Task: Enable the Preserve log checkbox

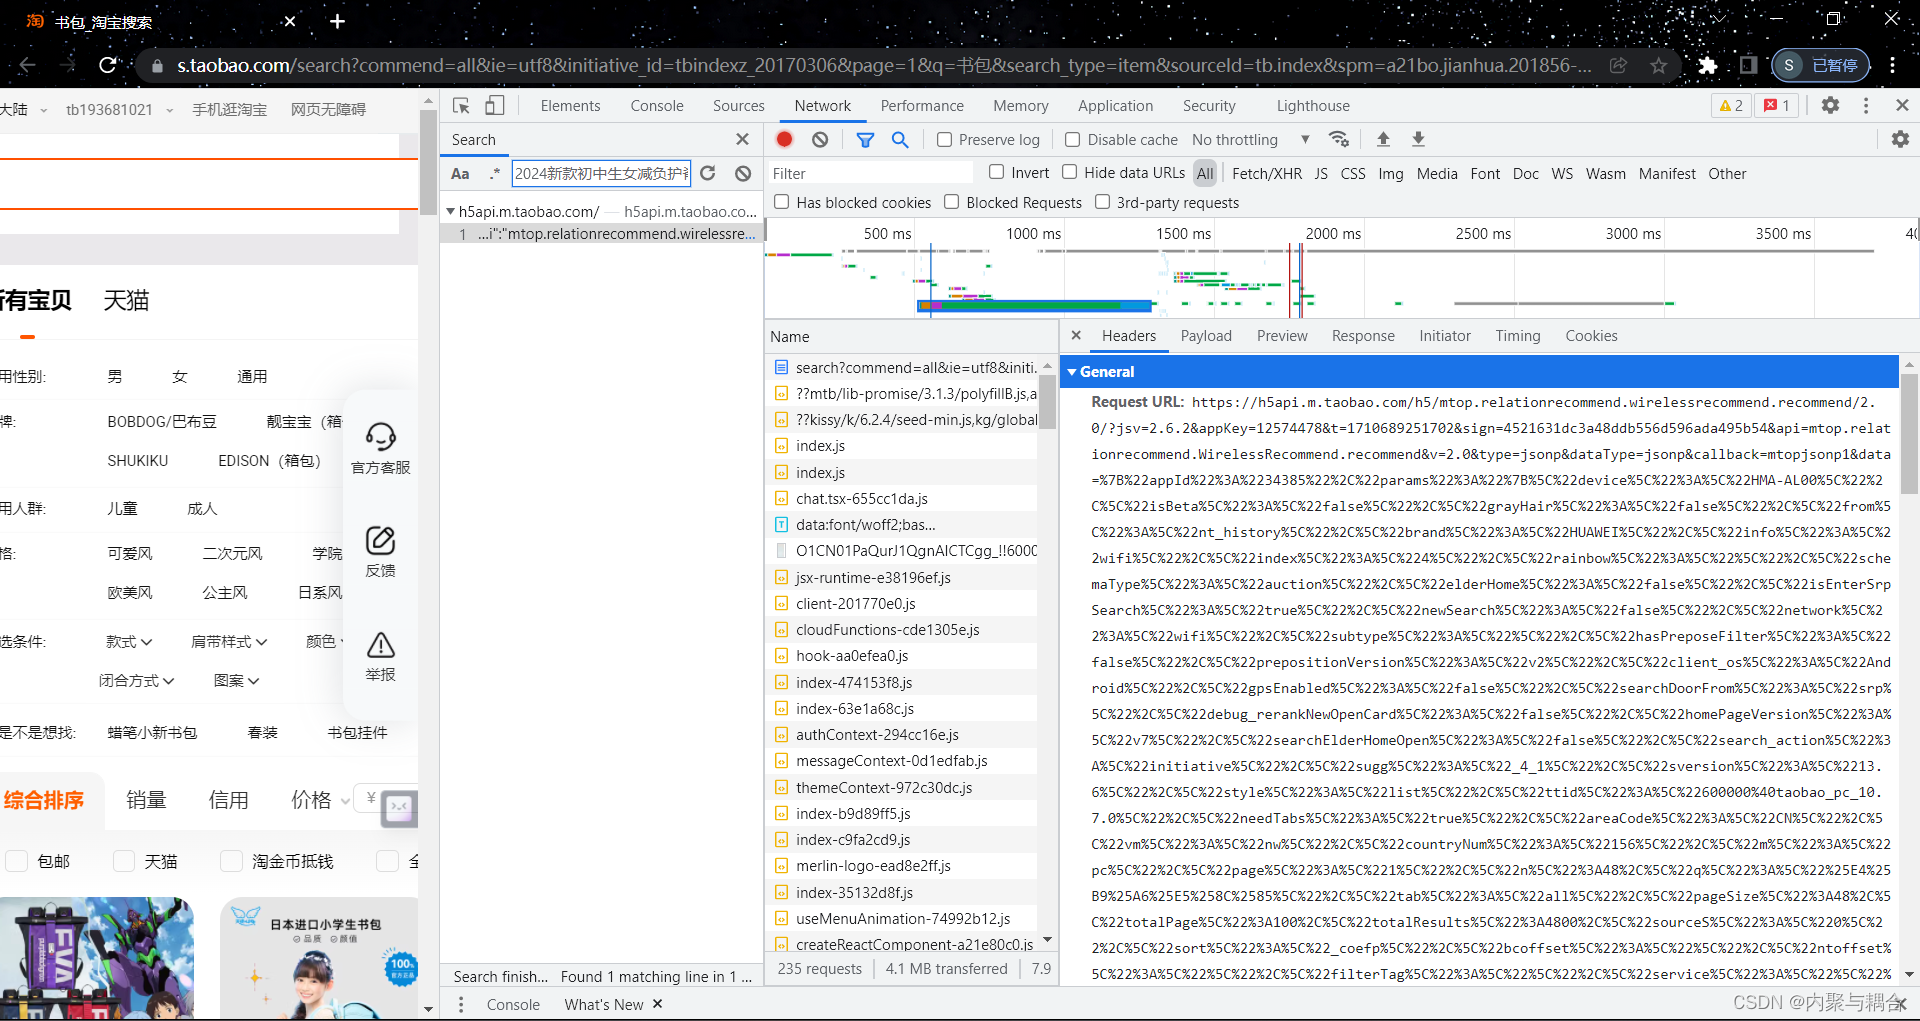Action: 943,139
